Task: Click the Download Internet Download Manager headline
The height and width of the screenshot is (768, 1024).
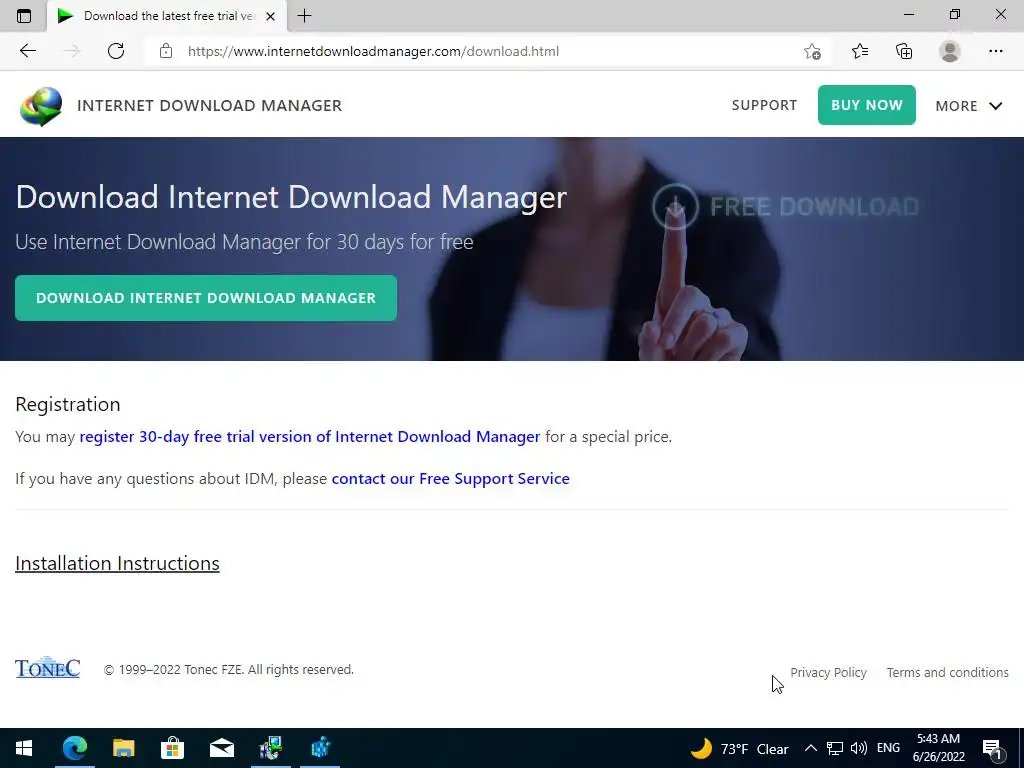Action: (x=291, y=197)
